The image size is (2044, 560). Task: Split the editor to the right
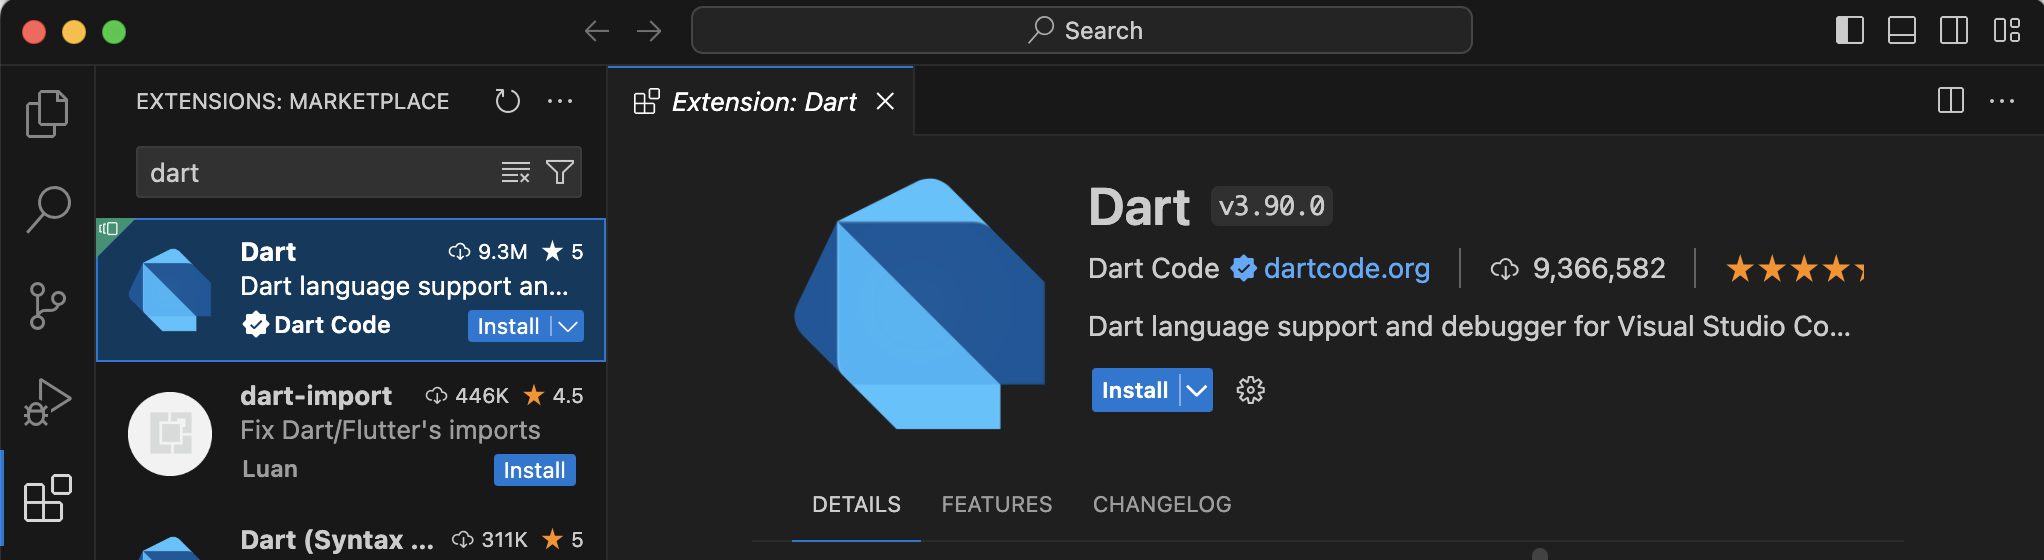[x=1951, y=101]
